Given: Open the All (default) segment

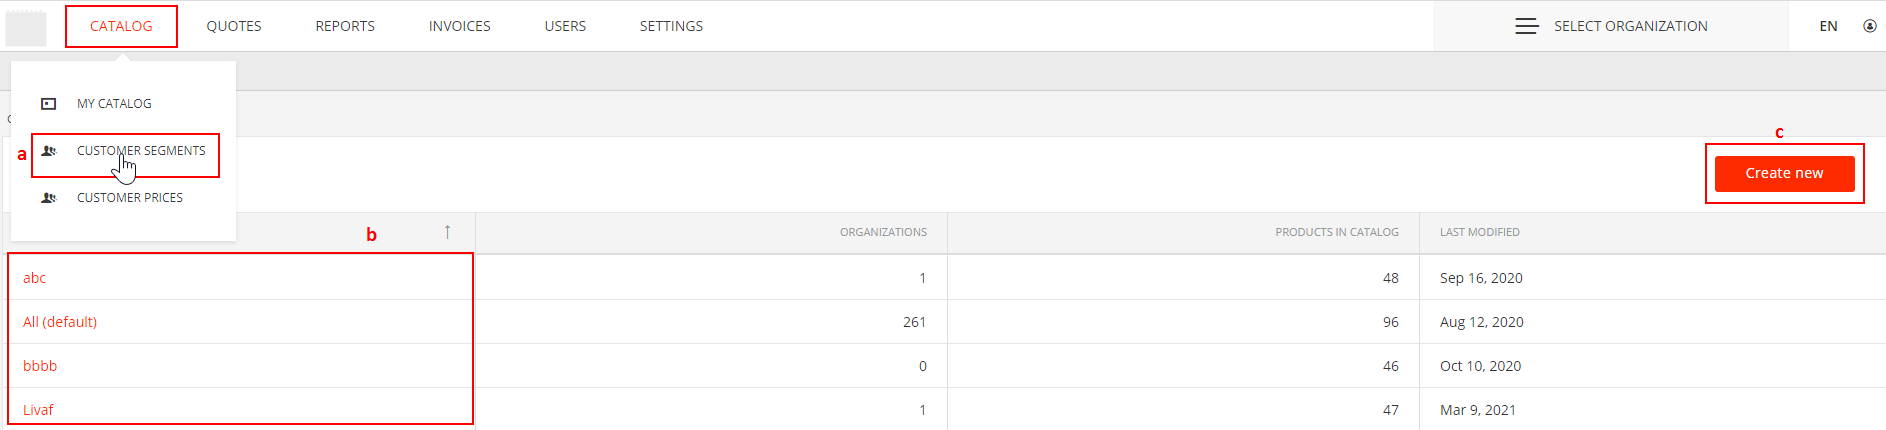Looking at the screenshot, I should click(60, 322).
